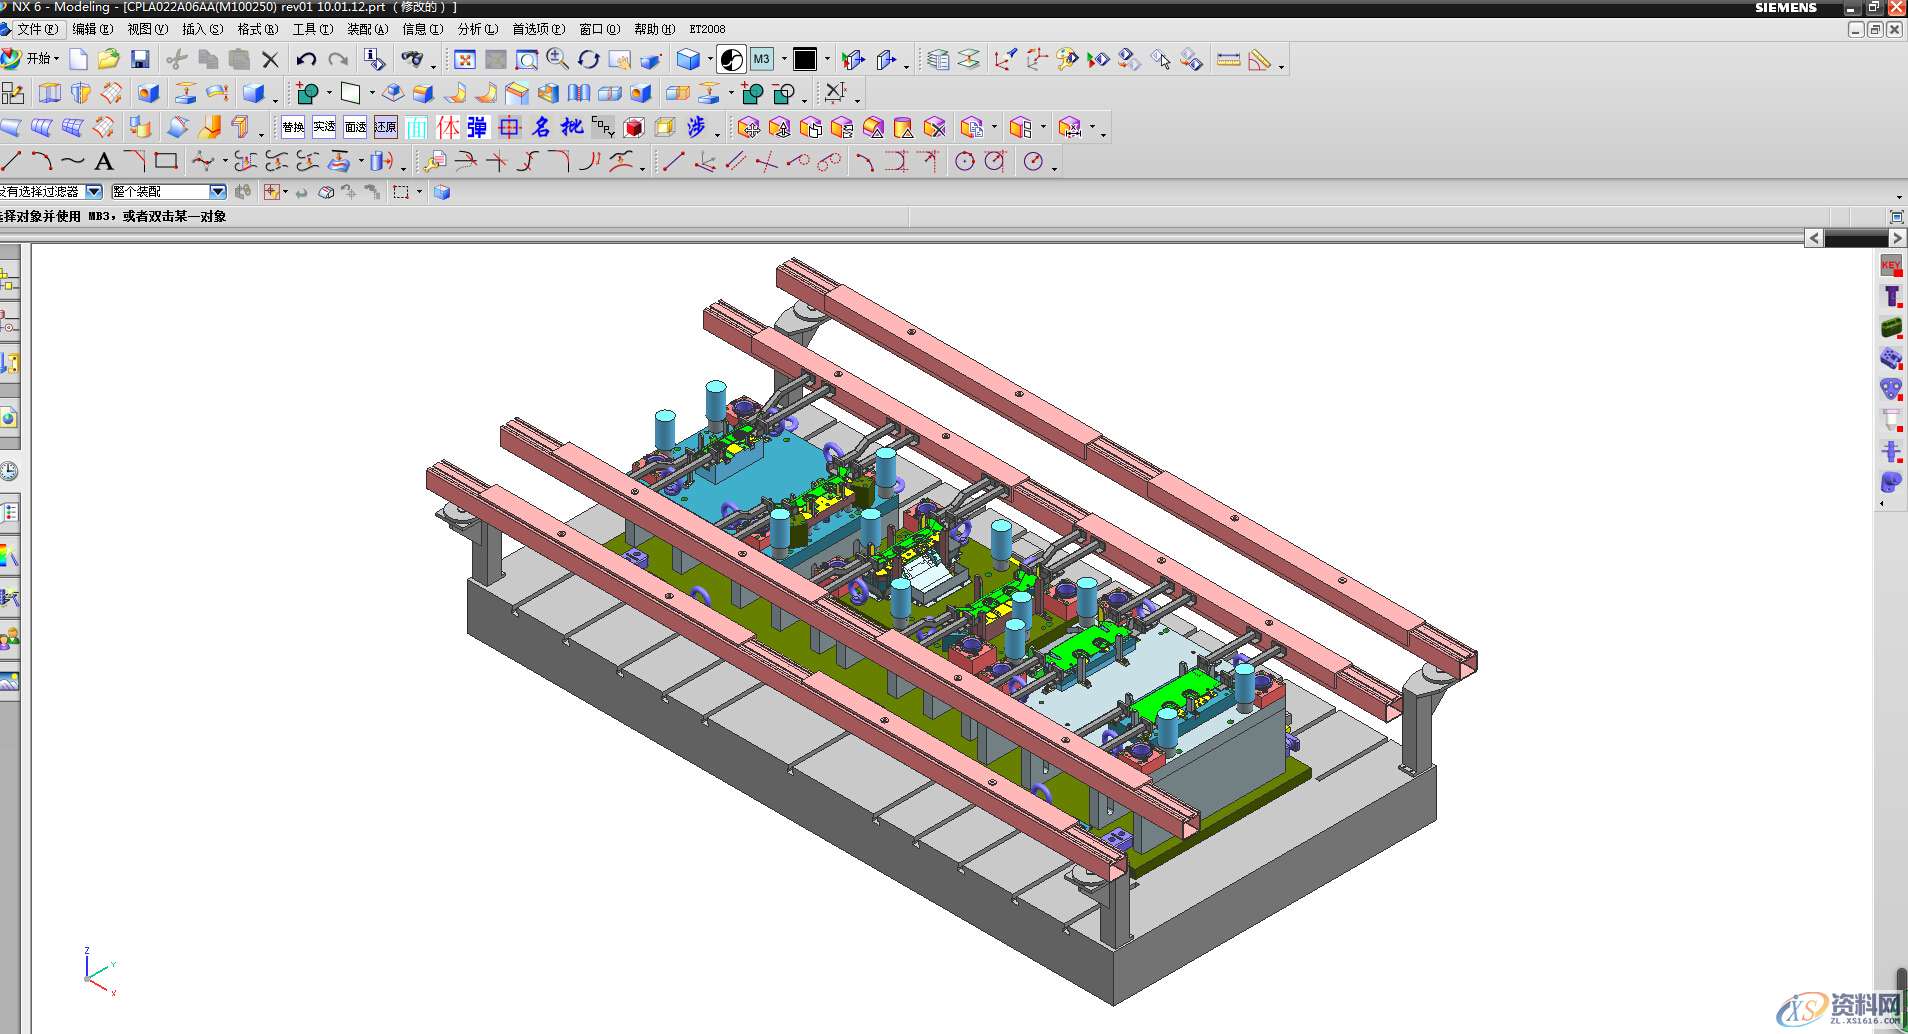The image size is (1908, 1034).
Task: Click the Undo arrow icon
Action: [x=306, y=60]
